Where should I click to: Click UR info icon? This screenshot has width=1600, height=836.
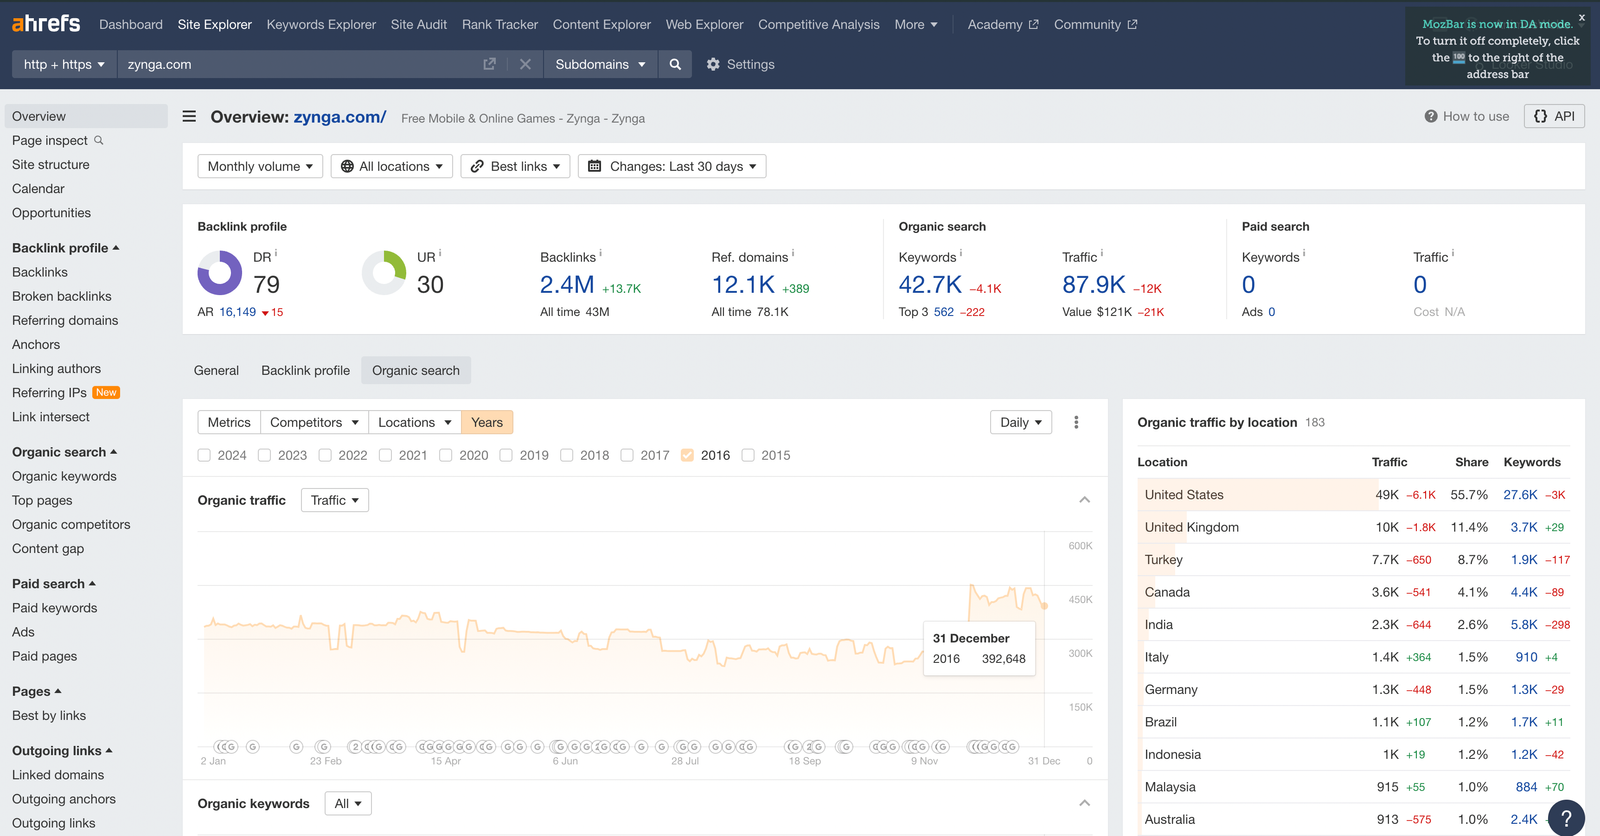[x=440, y=253]
